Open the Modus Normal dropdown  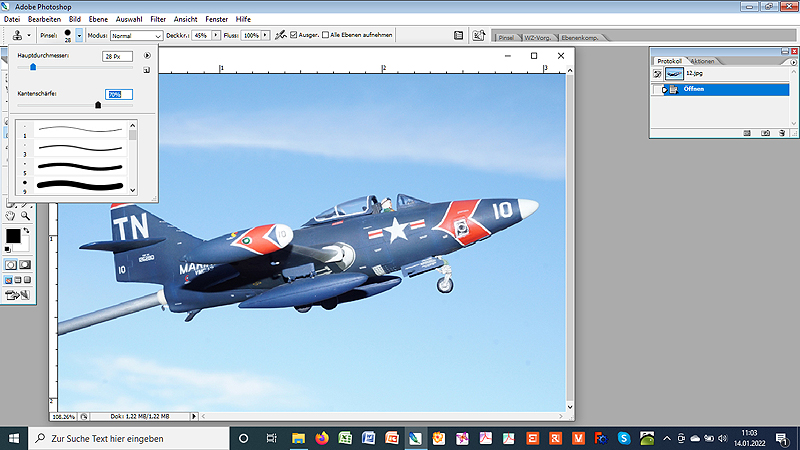pyautogui.click(x=136, y=36)
